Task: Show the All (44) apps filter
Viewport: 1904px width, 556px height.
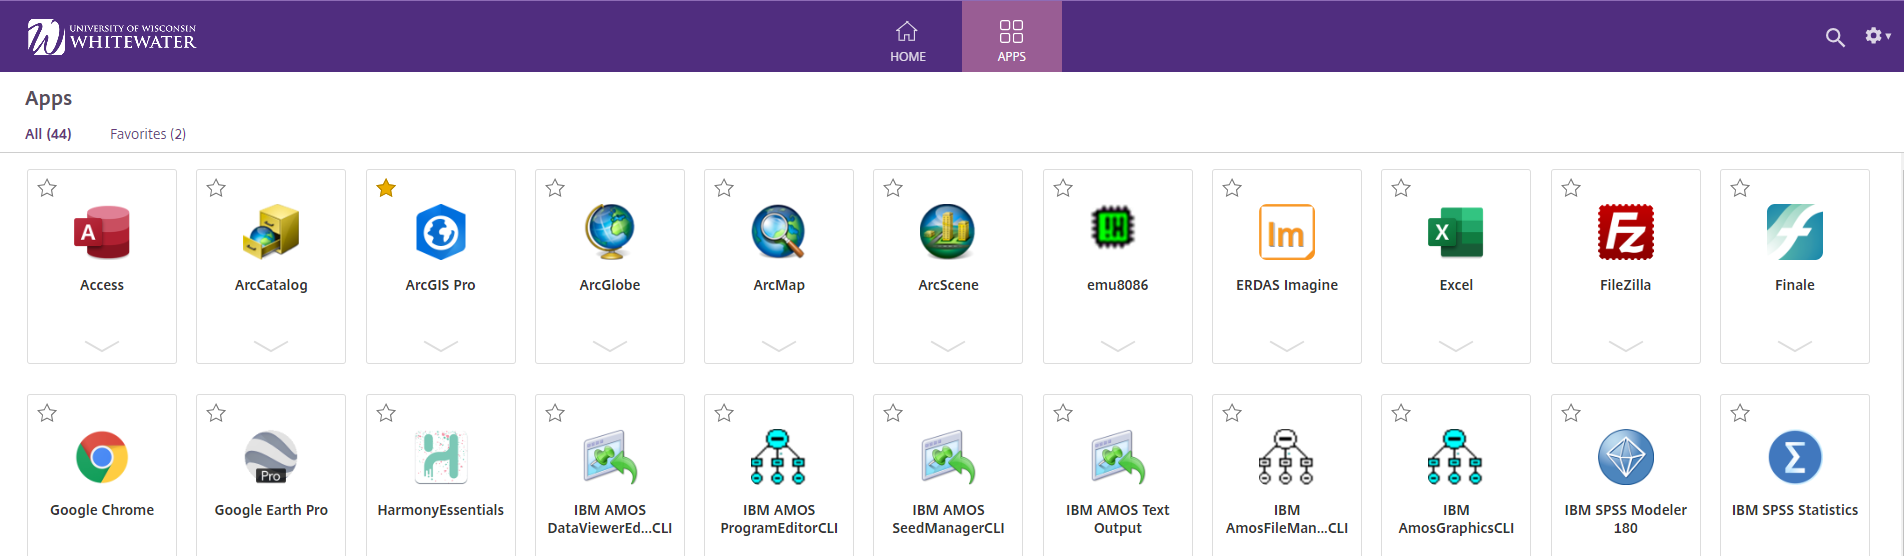Action: pos(48,134)
